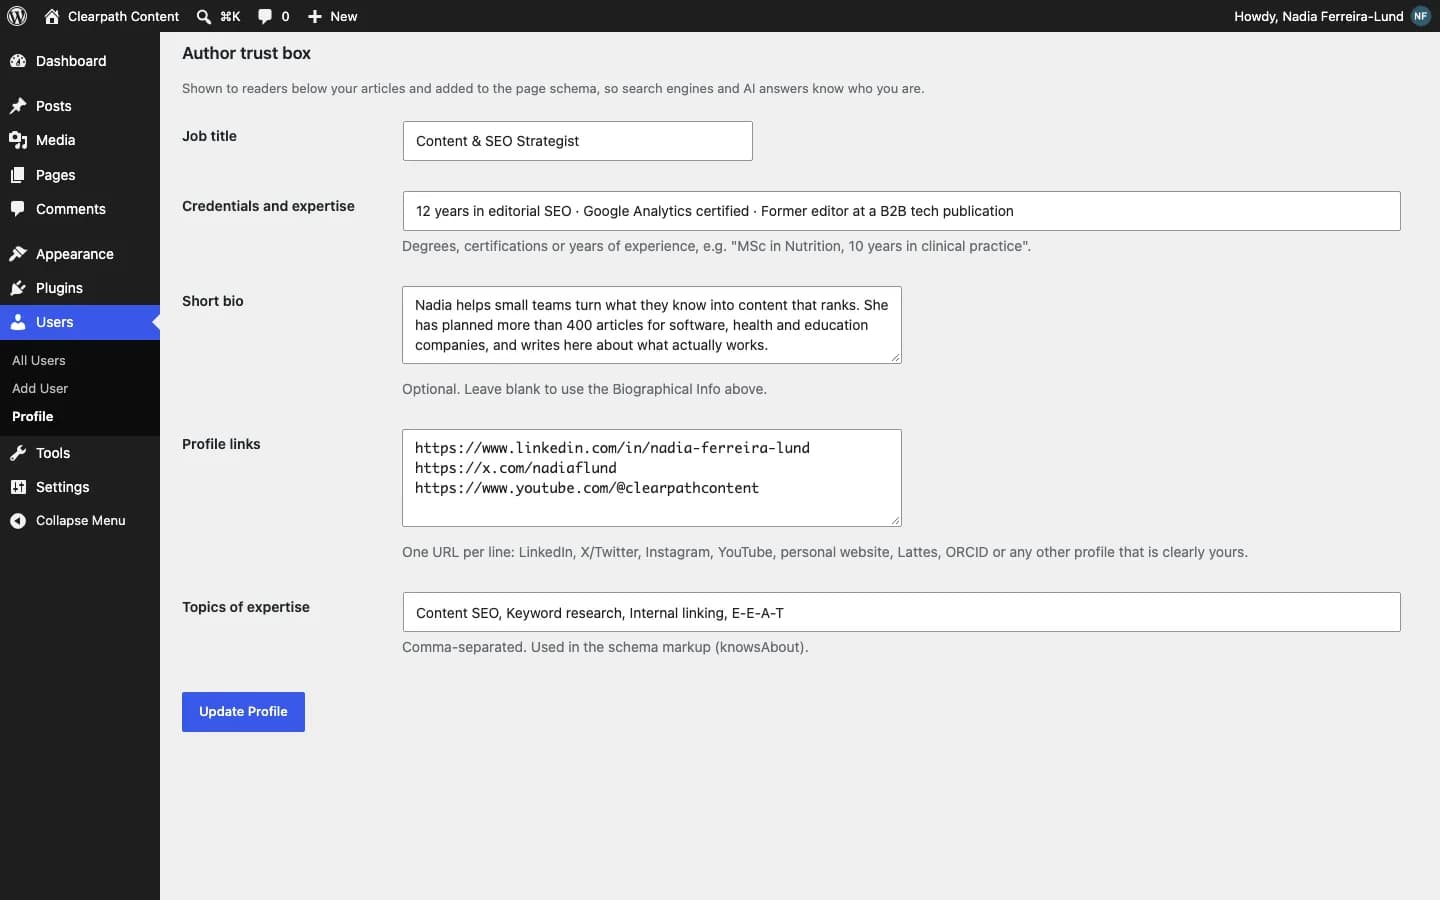Click the home icon beside Clearpath Content
The image size is (1440, 900).
click(52, 16)
